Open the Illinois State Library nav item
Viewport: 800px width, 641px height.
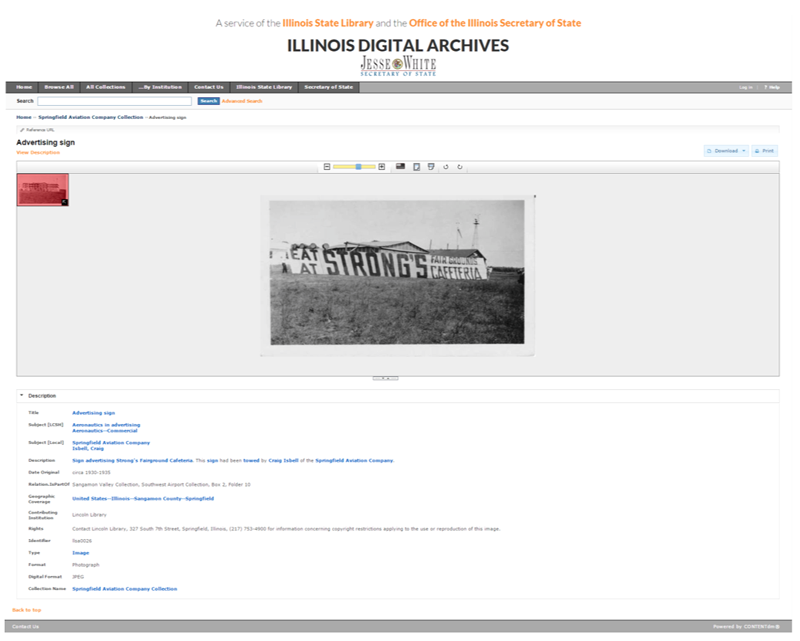(x=264, y=87)
